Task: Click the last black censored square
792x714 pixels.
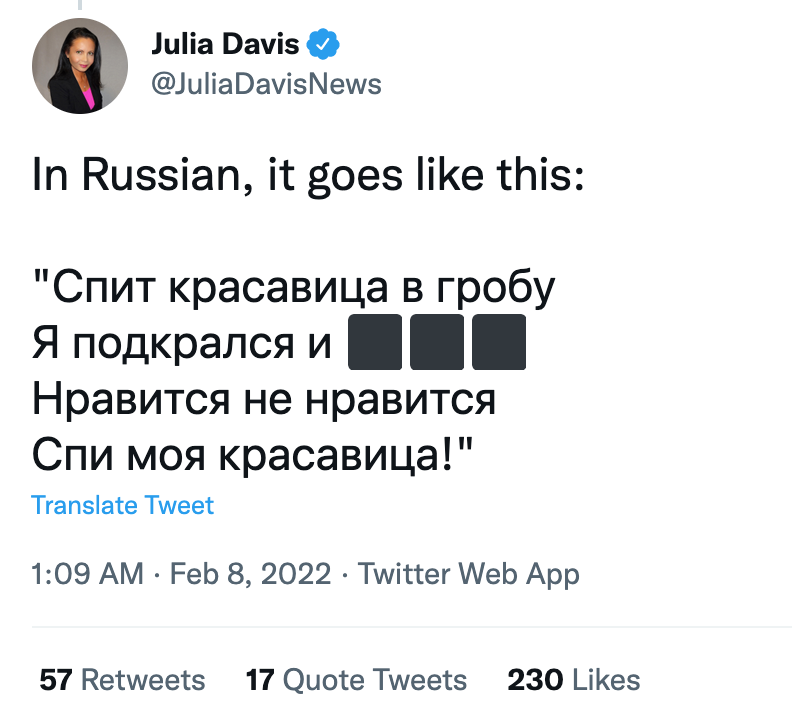Action: (x=498, y=343)
